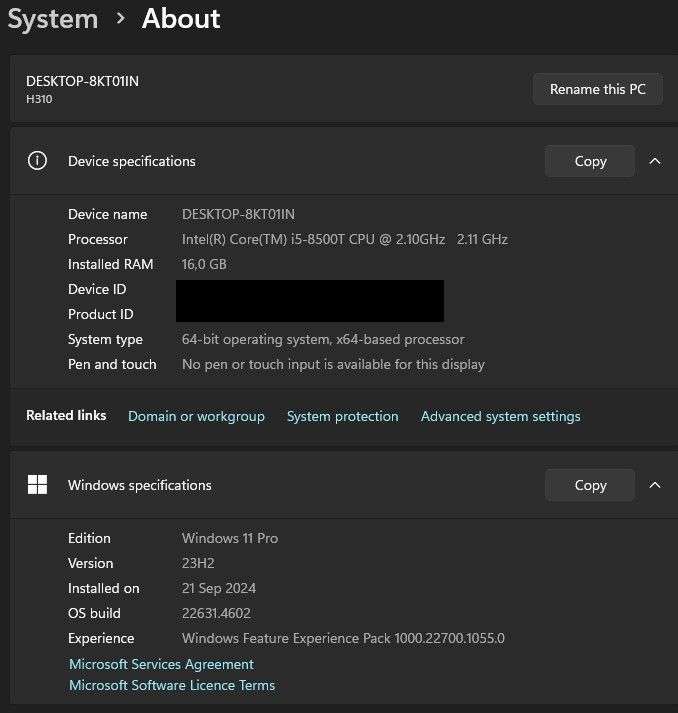Click the Pen and touch label
The height and width of the screenshot is (713, 678).
coord(112,364)
